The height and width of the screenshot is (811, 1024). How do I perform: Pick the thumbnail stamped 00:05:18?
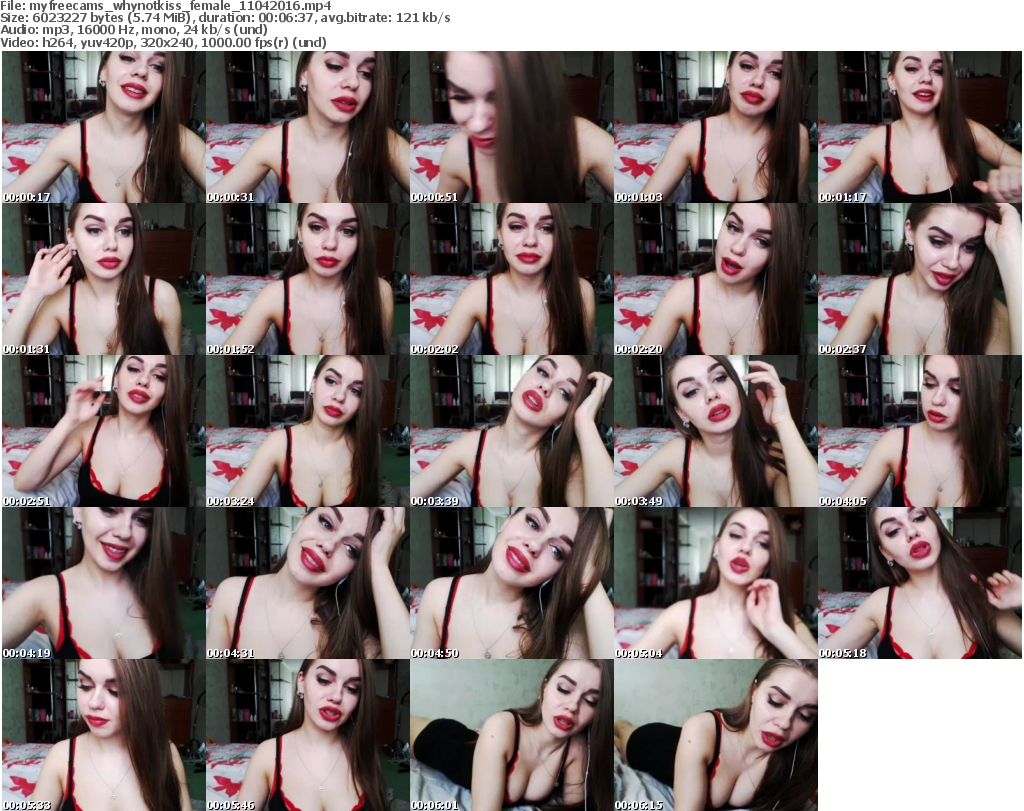click(x=920, y=583)
